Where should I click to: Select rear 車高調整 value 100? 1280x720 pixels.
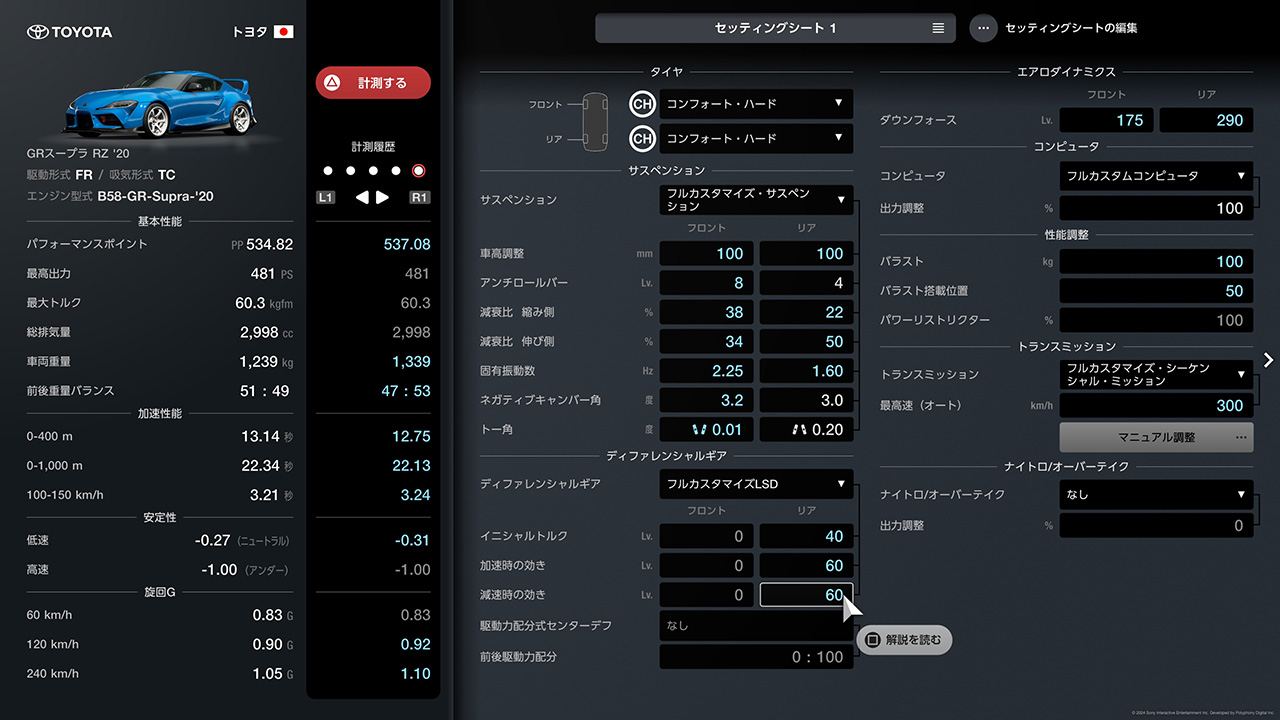pos(806,254)
